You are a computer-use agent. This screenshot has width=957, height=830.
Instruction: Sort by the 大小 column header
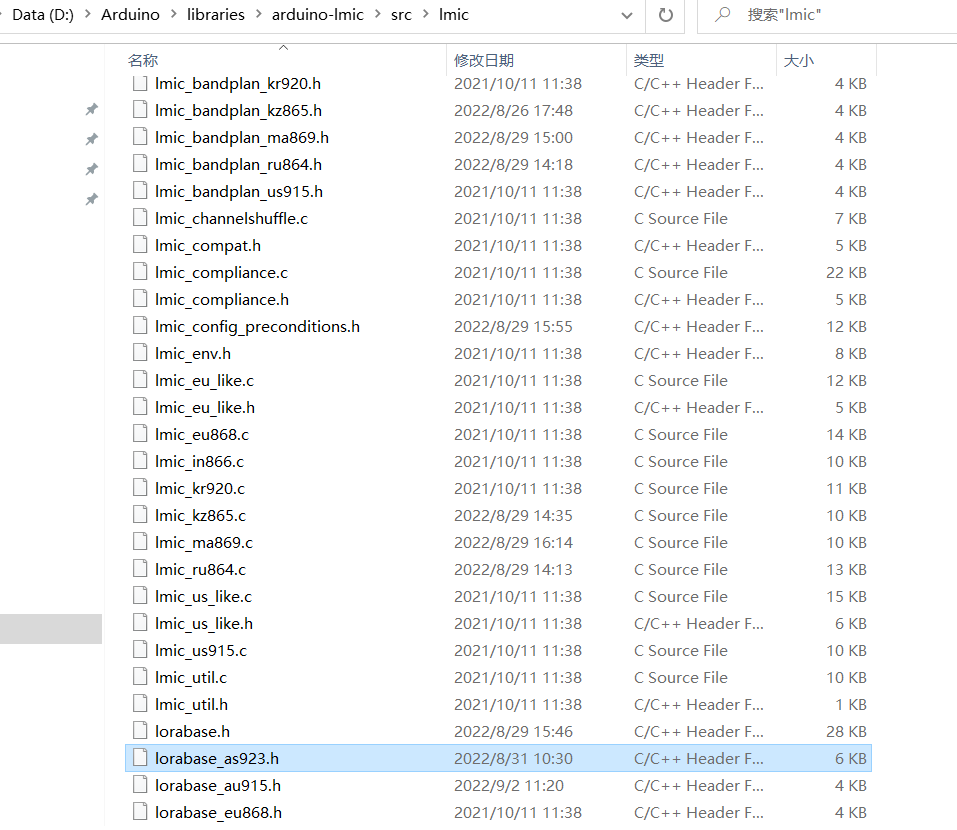(798, 60)
